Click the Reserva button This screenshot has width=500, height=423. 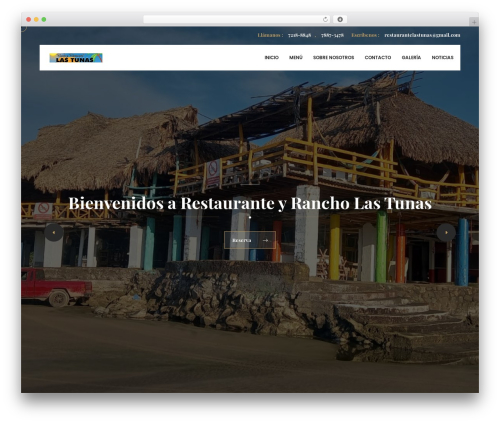pyautogui.click(x=250, y=240)
